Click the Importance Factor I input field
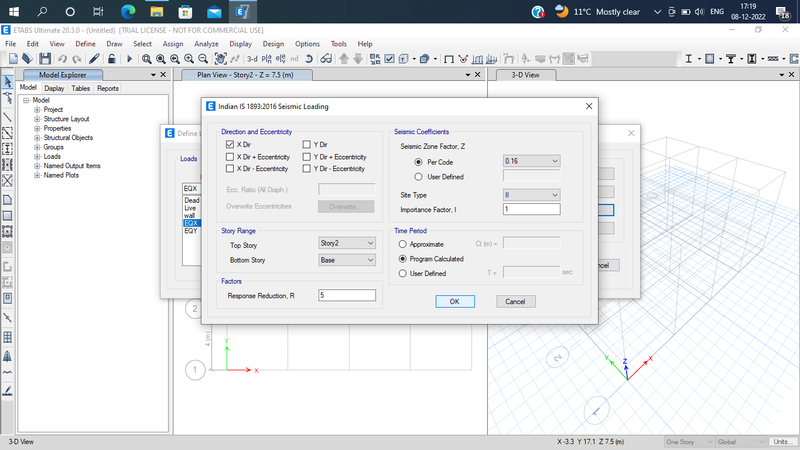 click(531, 209)
